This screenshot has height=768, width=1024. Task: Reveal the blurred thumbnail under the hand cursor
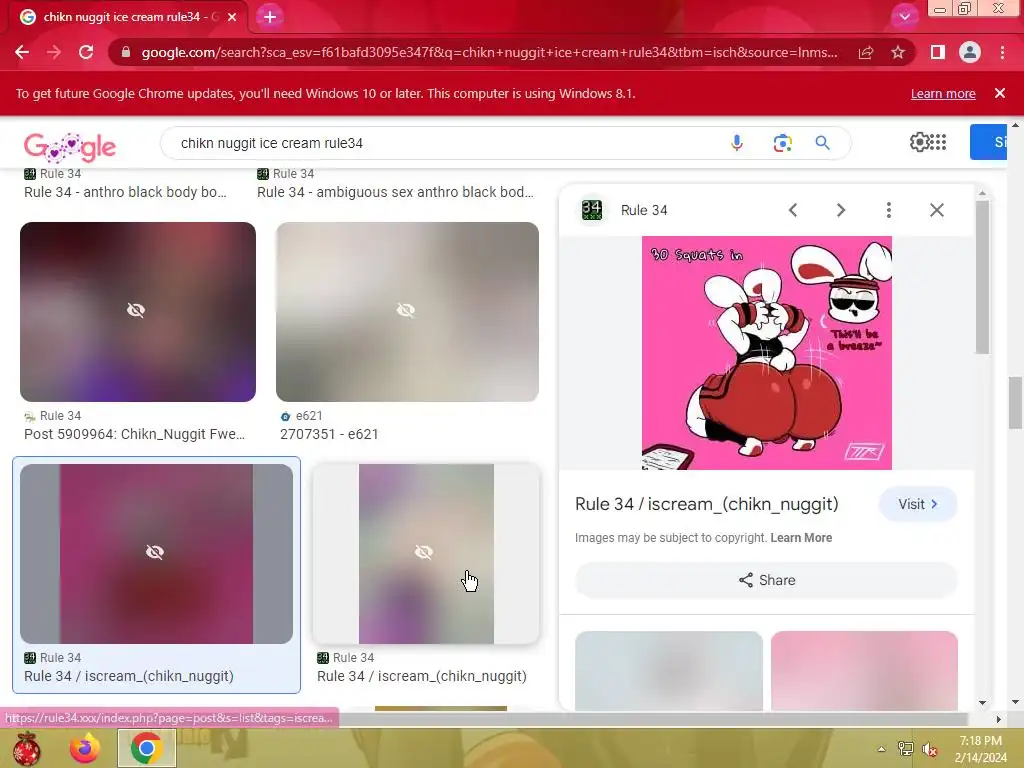pyautogui.click(x=424, y=552)
